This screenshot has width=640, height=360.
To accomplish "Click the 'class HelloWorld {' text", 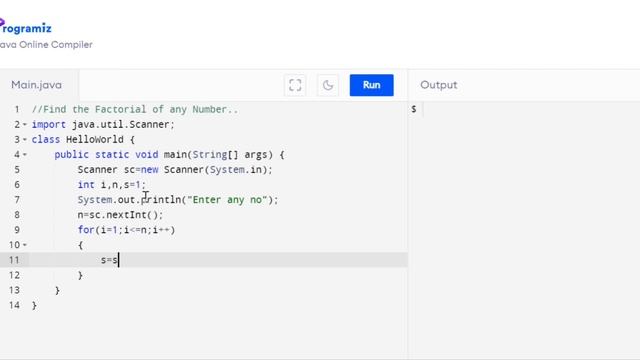I will coord(83,140).
